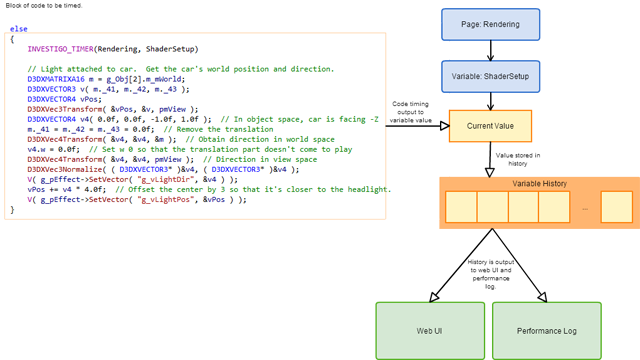Select the Variable History title
Screen dimensions: 640x360
[x=540, y=184]
